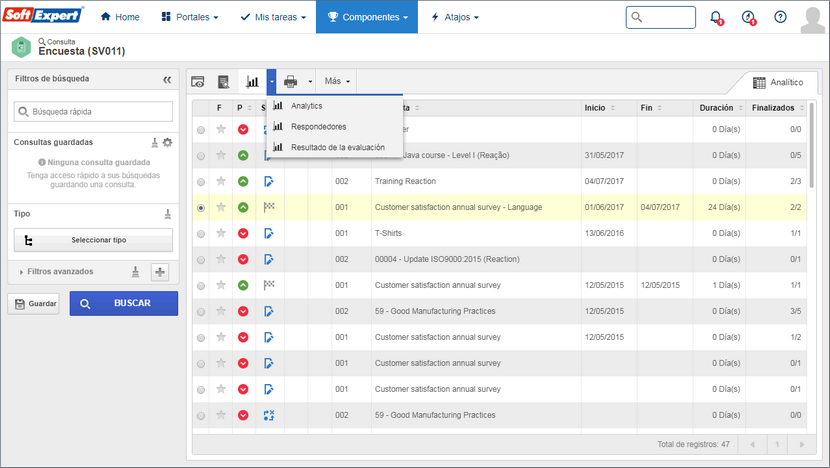The image size is (830, 468).
Task: Select radio for survey with duration 1 Día(s)
Action: (201, 285)
